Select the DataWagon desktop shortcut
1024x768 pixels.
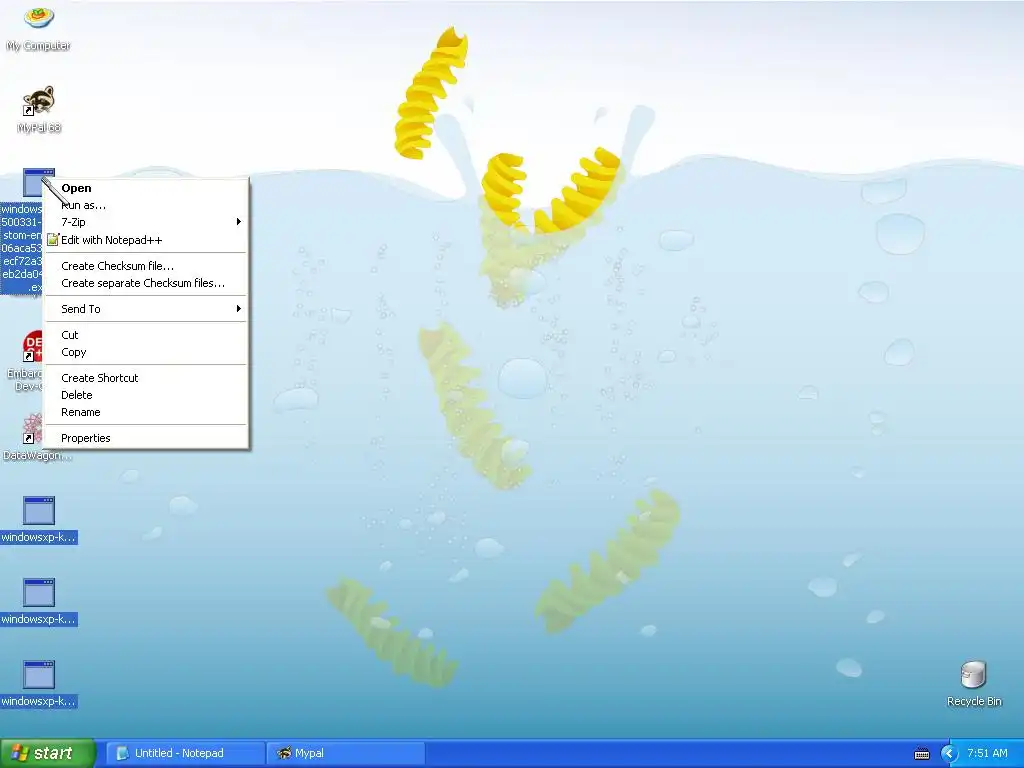coord(37,436)
